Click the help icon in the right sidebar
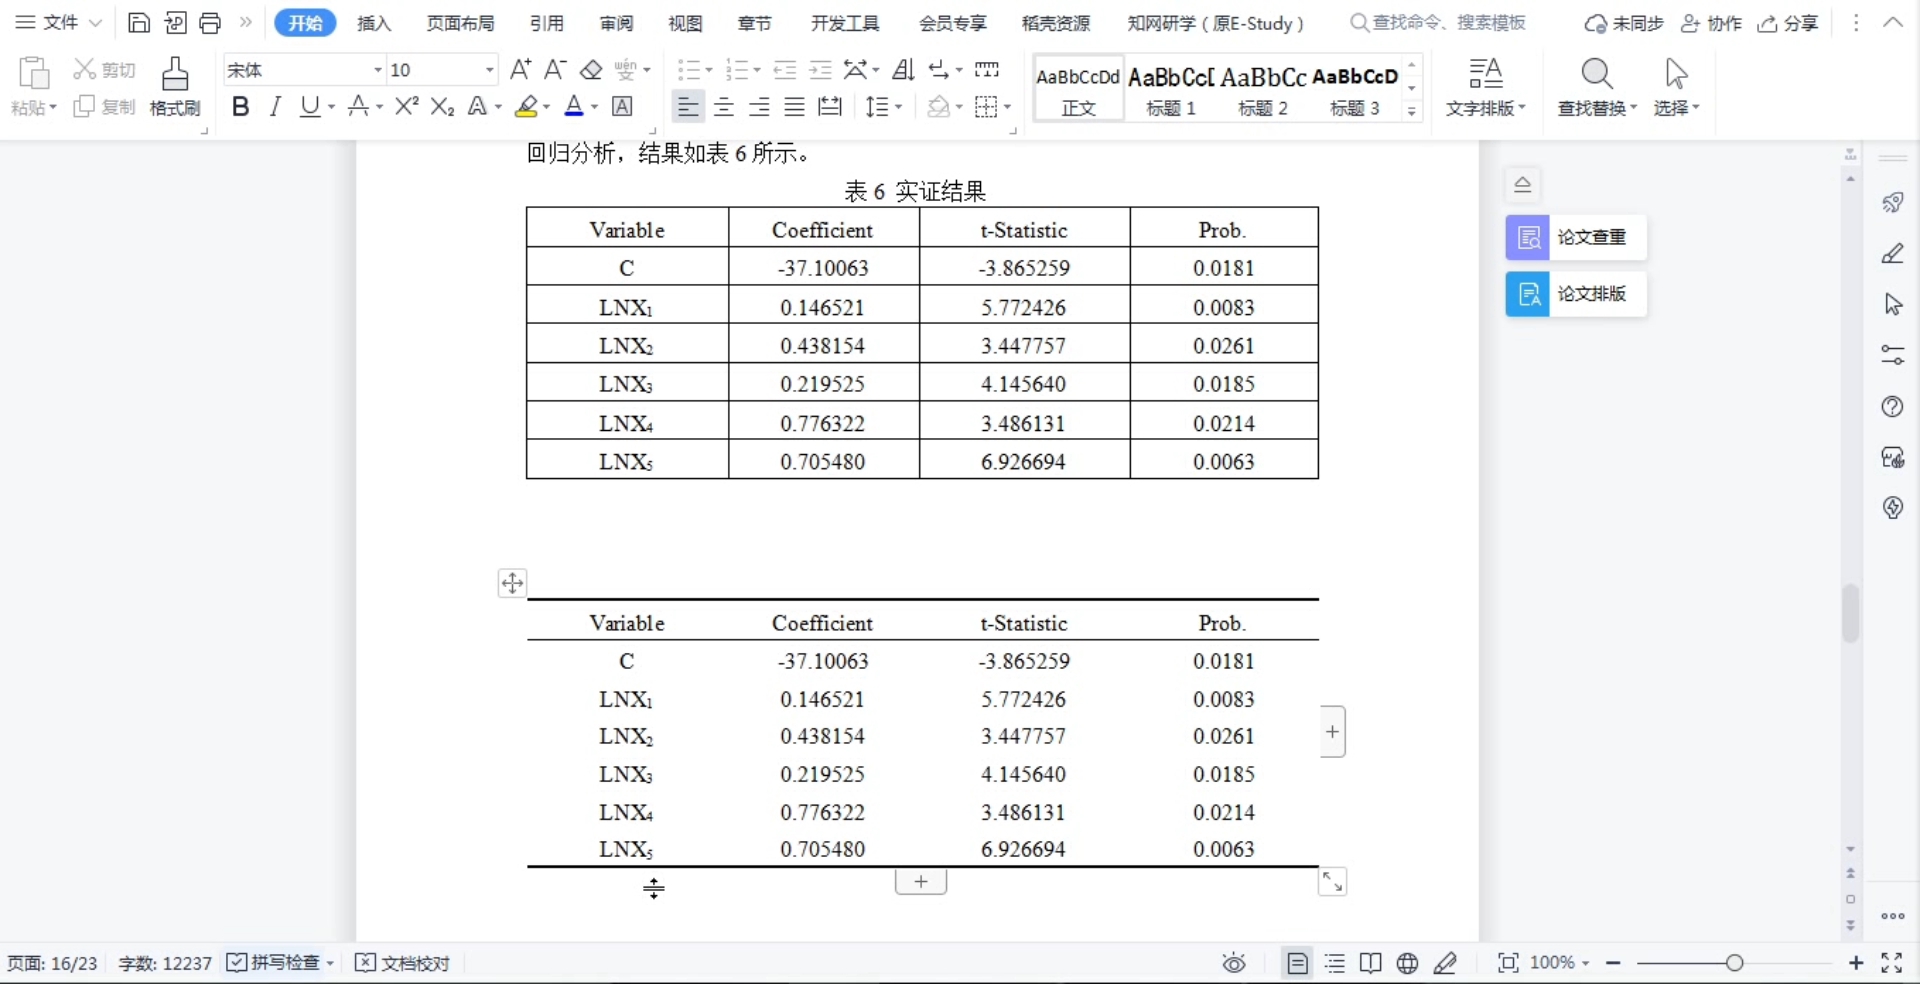Viewport: 1920px width, 984px height. pos(1892,406)
